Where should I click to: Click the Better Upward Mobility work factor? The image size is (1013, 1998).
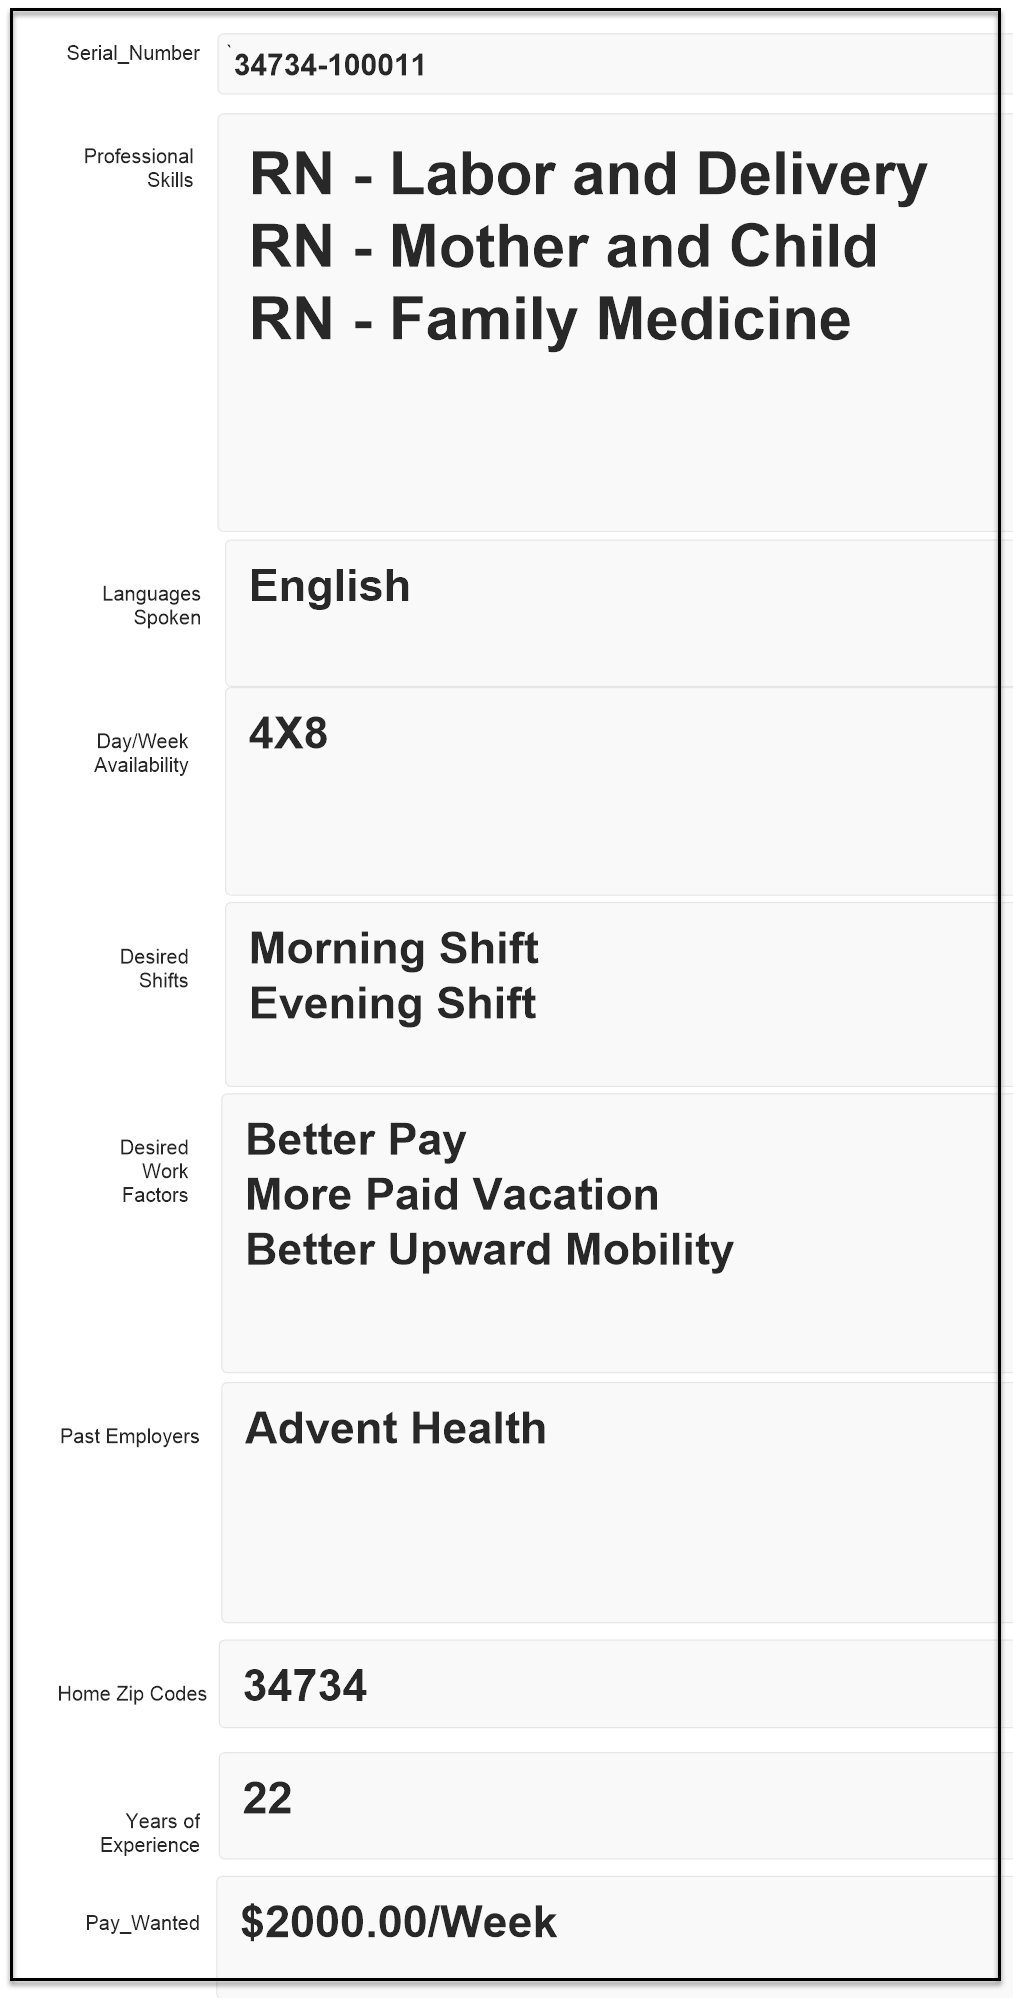[x=489, y=1249]
